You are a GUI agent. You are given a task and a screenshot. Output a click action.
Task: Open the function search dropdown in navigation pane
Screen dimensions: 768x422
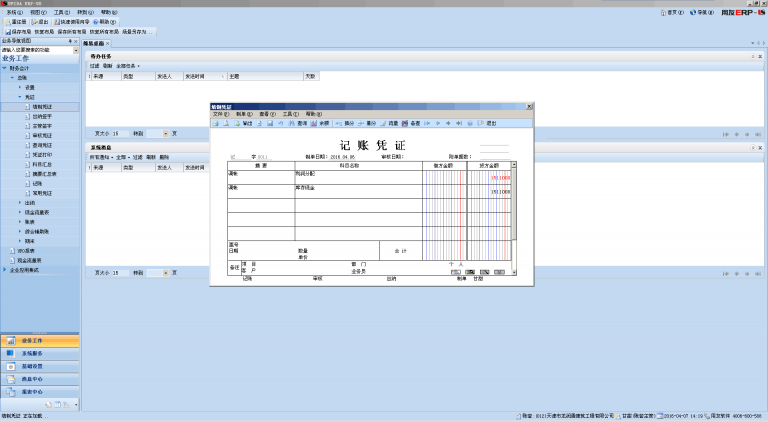tap(76, 50)
